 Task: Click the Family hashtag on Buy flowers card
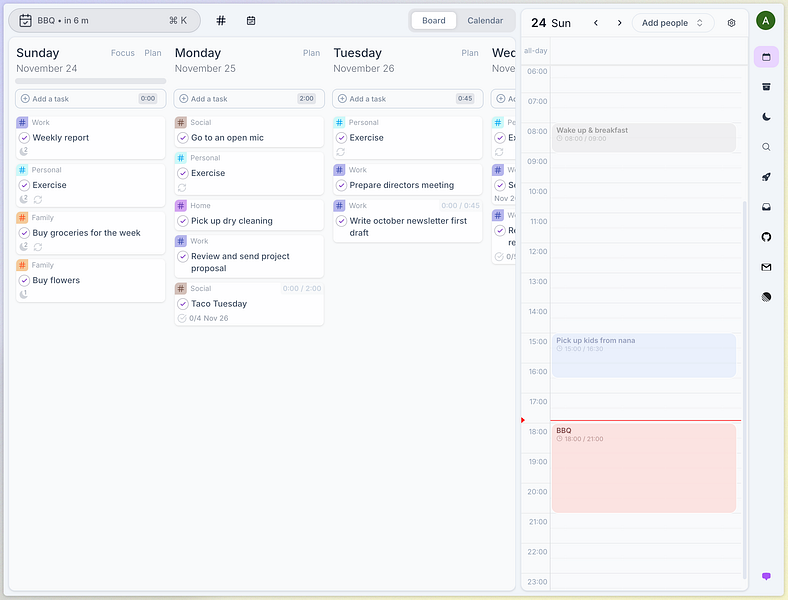[22, 265]
